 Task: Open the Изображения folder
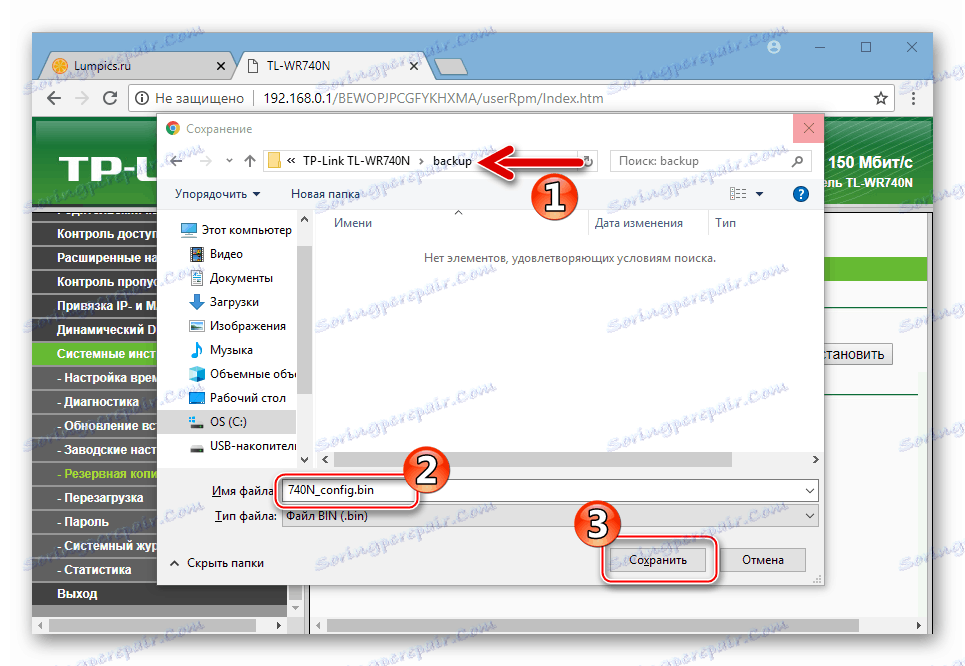(238, 326)
